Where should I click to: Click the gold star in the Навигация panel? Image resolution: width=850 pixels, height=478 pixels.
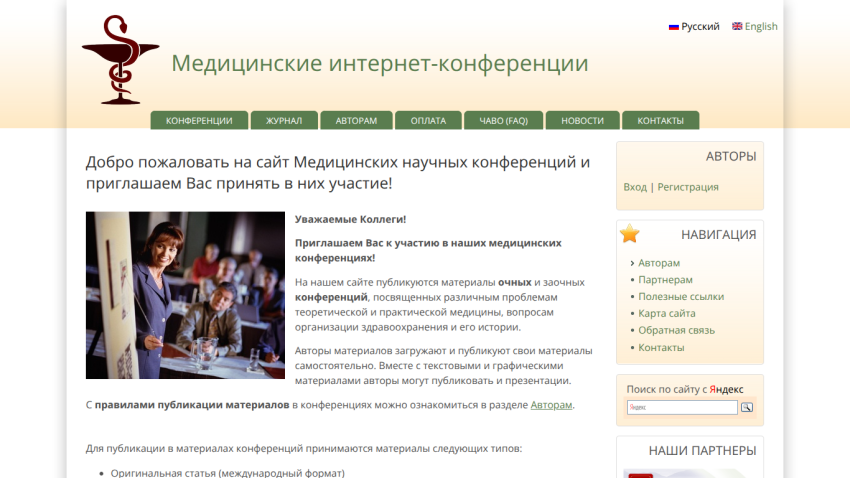[x=630, y=234]
